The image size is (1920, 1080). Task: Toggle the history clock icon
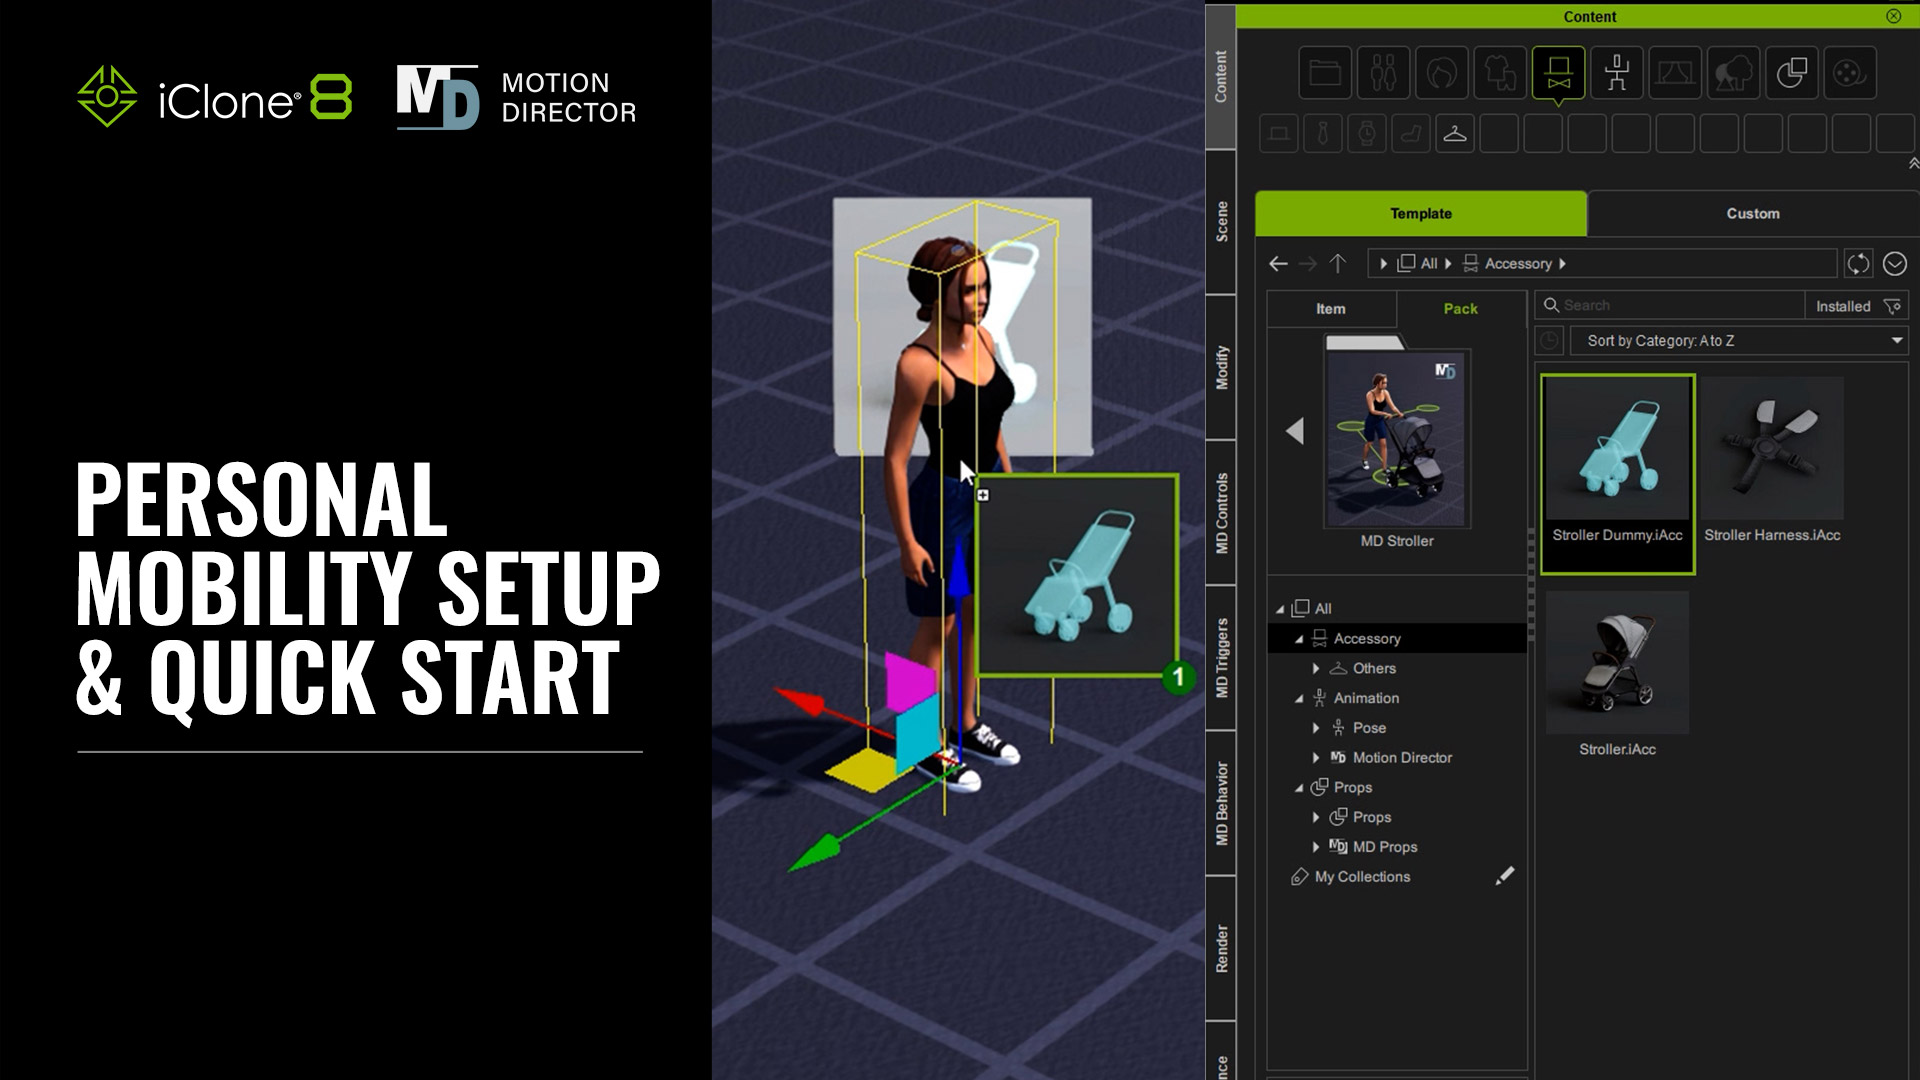1549,341
